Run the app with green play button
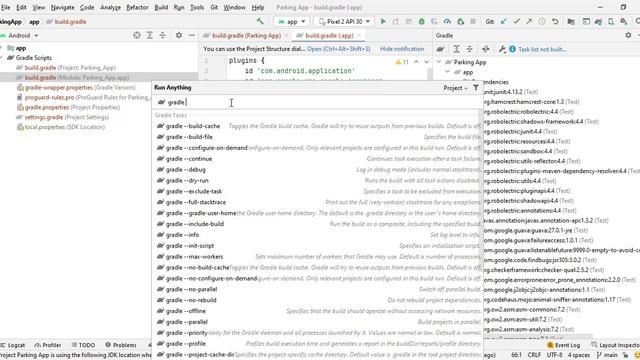This screenshot has width=640, height=360. (x=383, y=21)
